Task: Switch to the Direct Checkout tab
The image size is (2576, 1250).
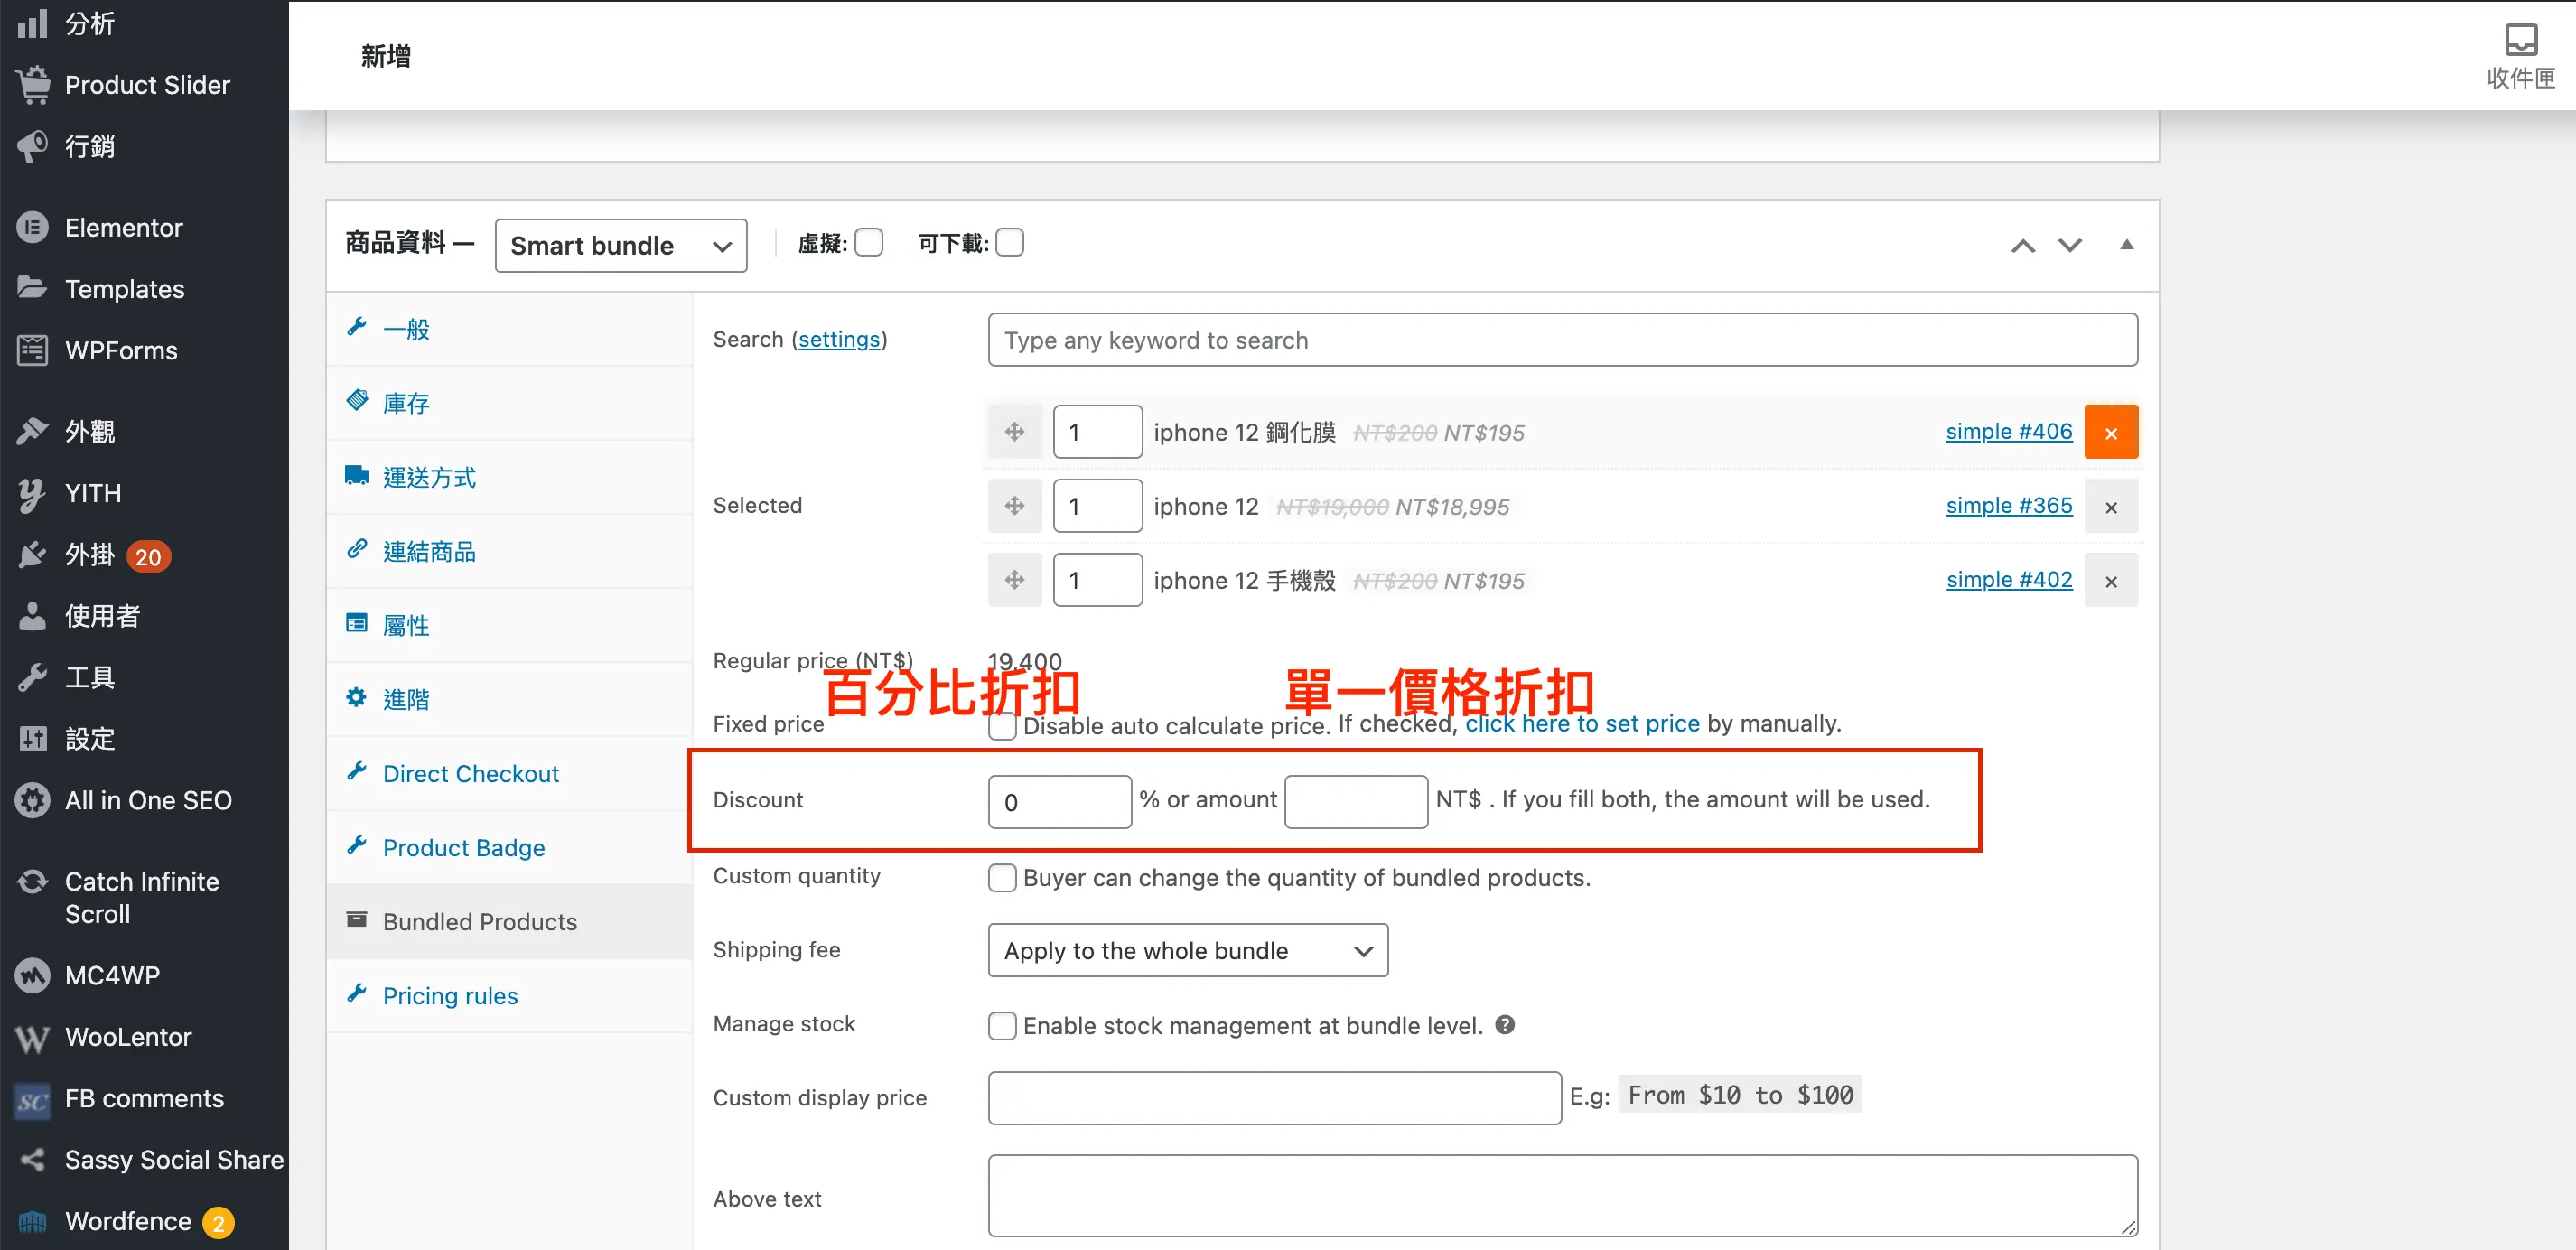Action: click(x=509, y=773)
